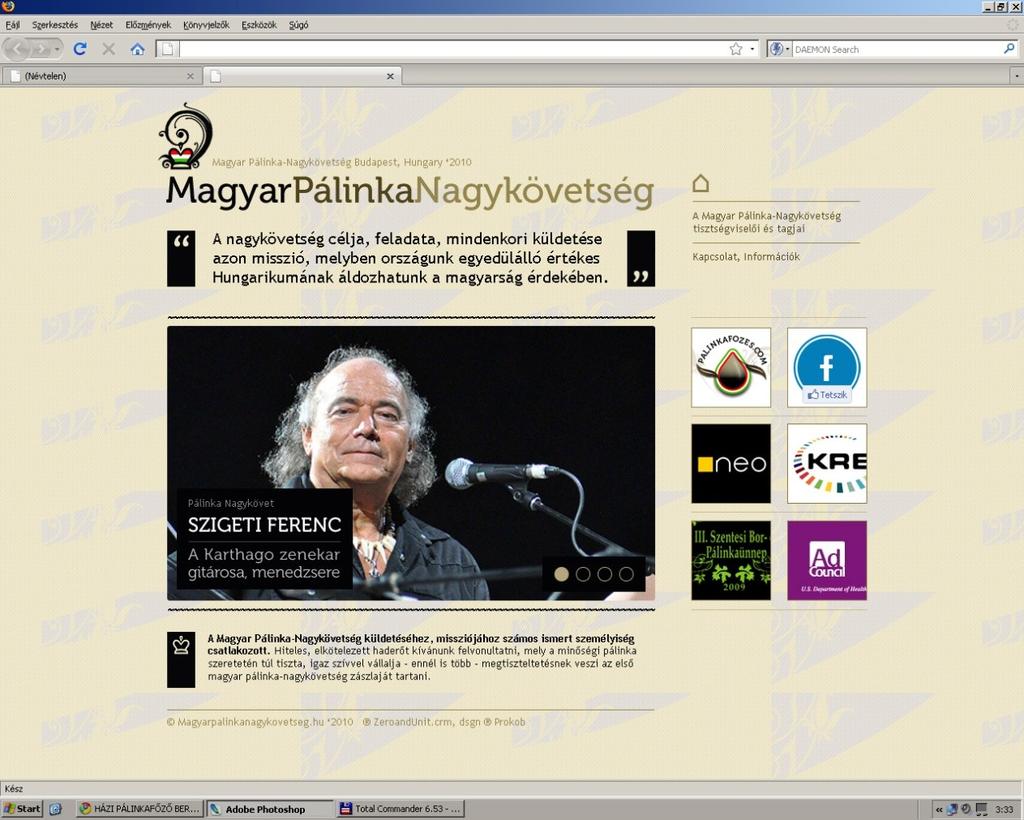The image size is (1024, 820).
Task: Click the house home icon in sidebar
Action: coord(701,183)
